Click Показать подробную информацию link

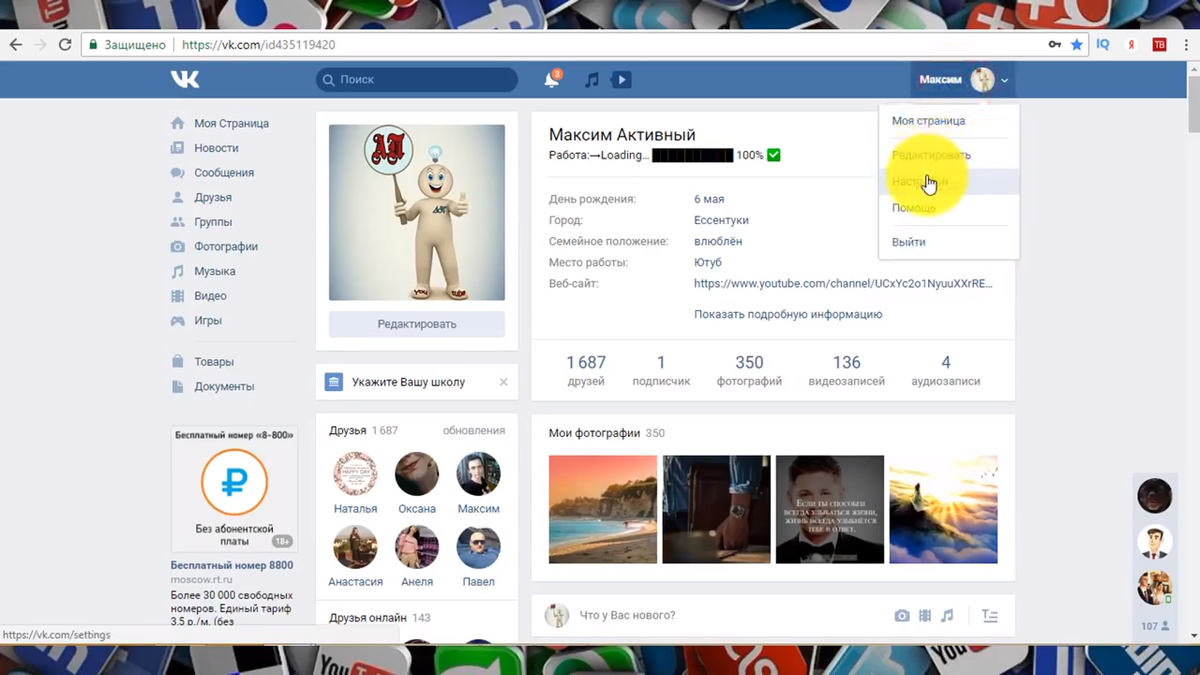pyautogui.click(x=788, y=314)
